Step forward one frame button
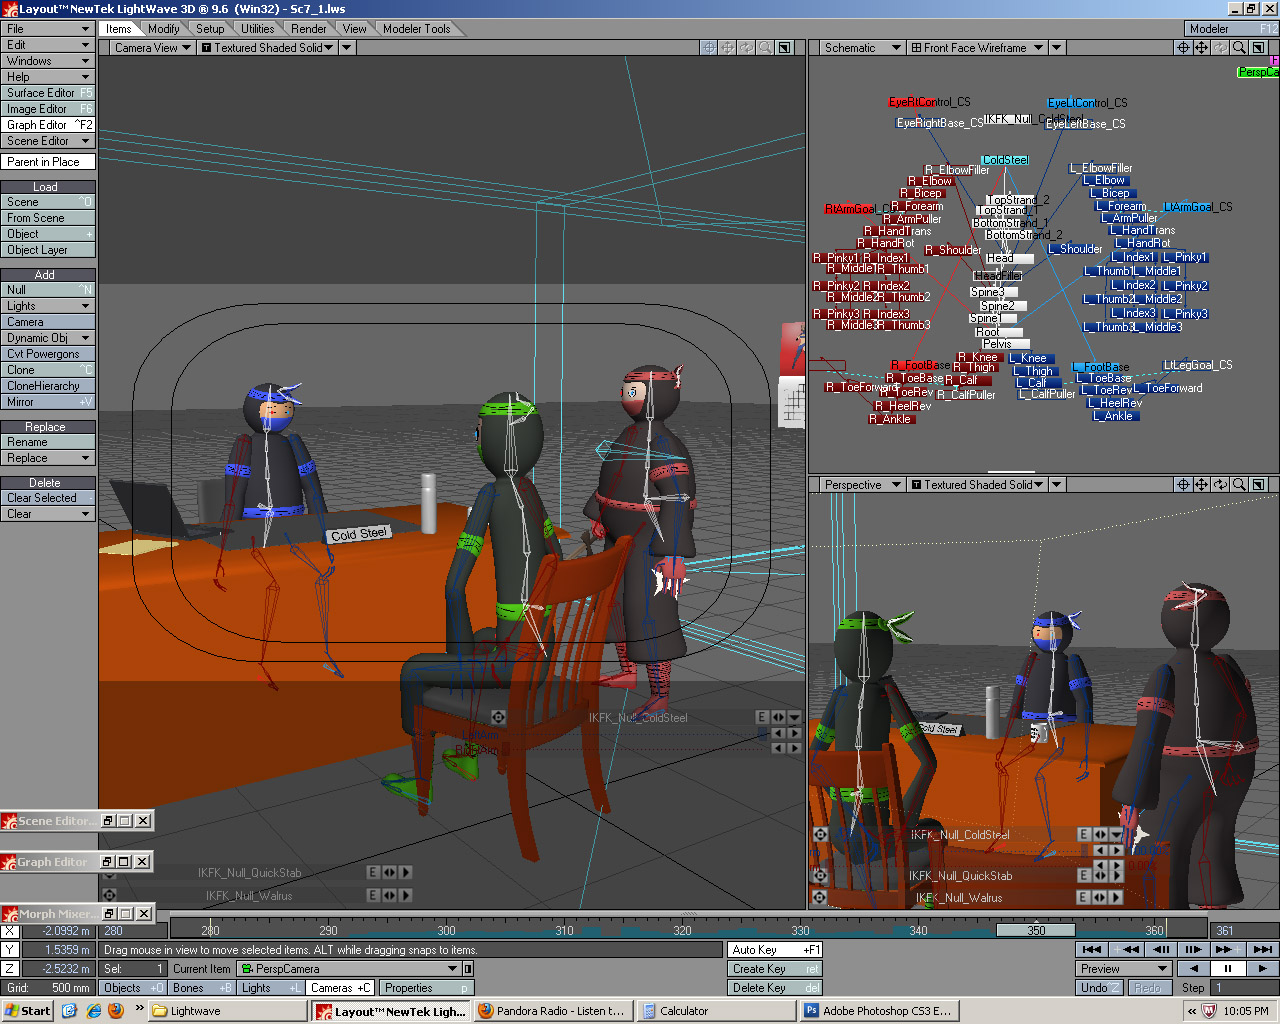The height and width of the screenshot is (1024, 1280). [1193, 949]
